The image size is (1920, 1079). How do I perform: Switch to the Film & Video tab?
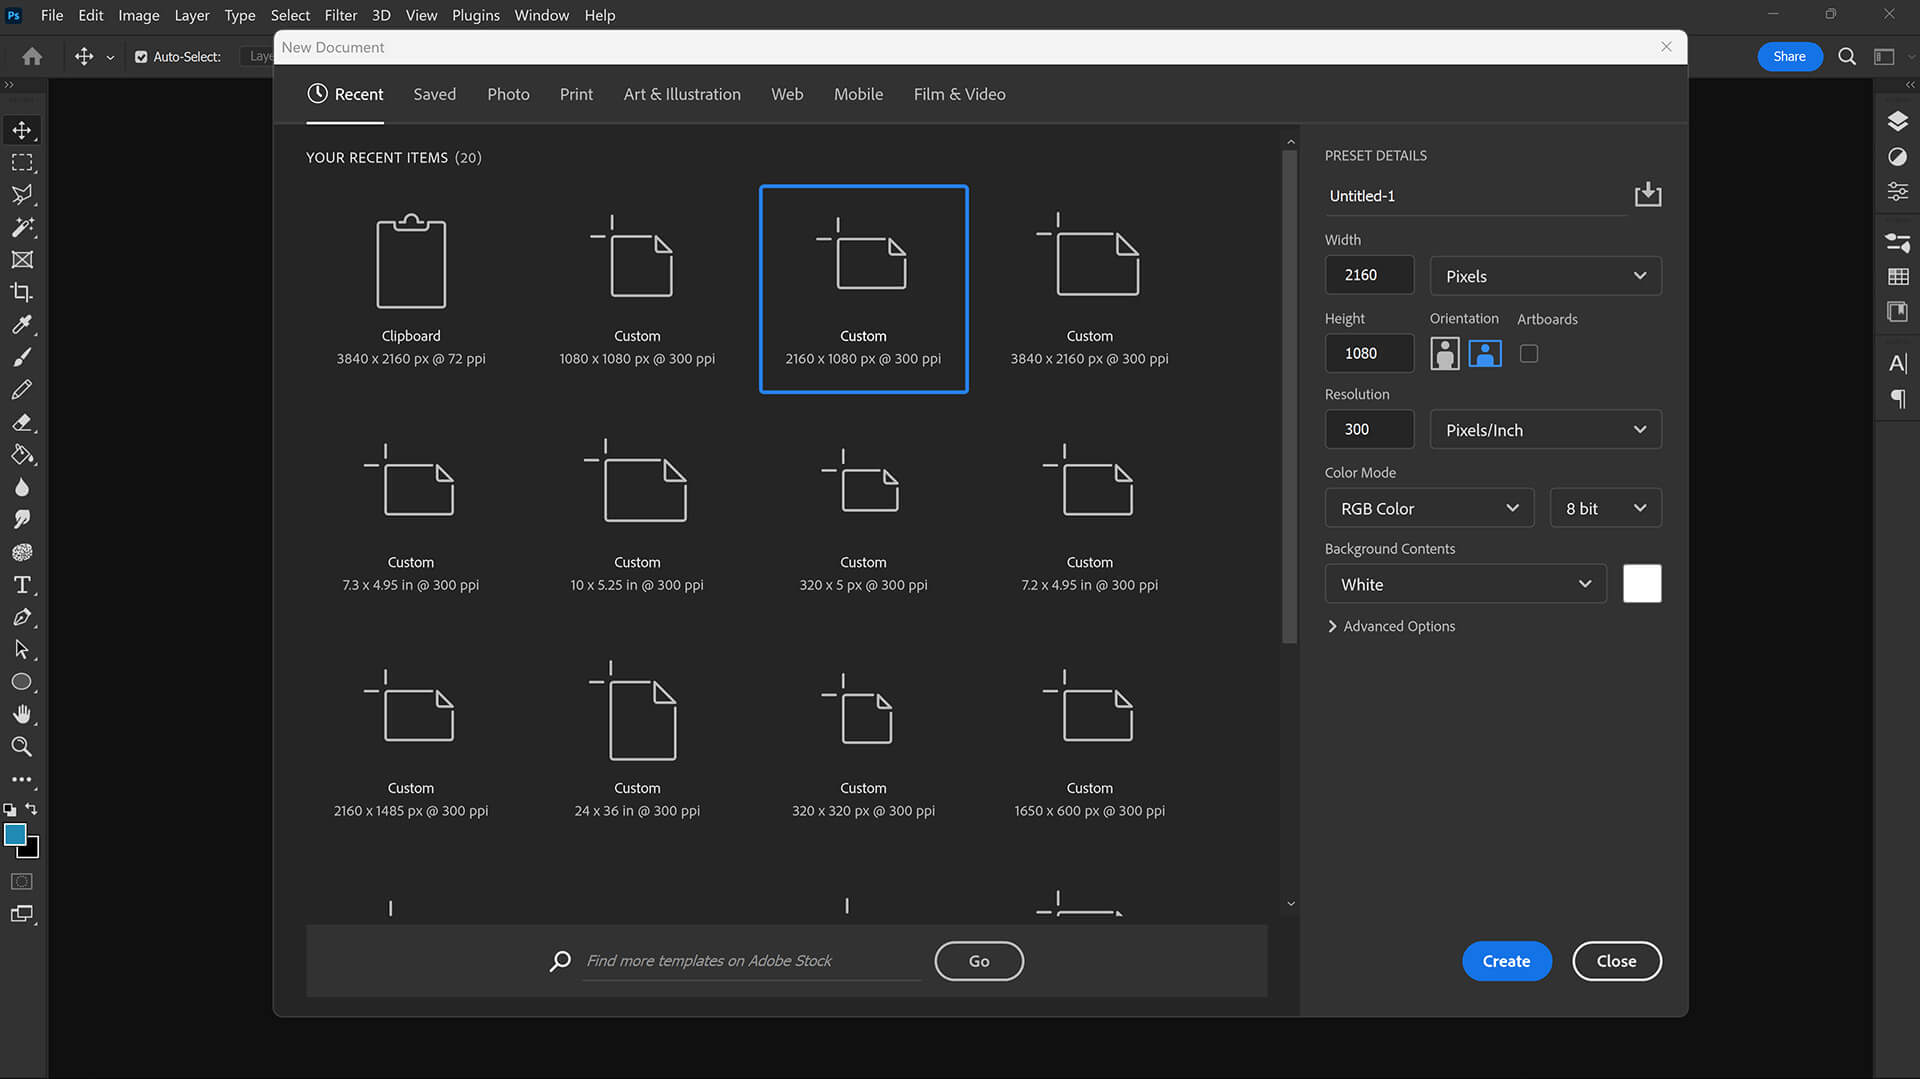click(x=959, y=94)
